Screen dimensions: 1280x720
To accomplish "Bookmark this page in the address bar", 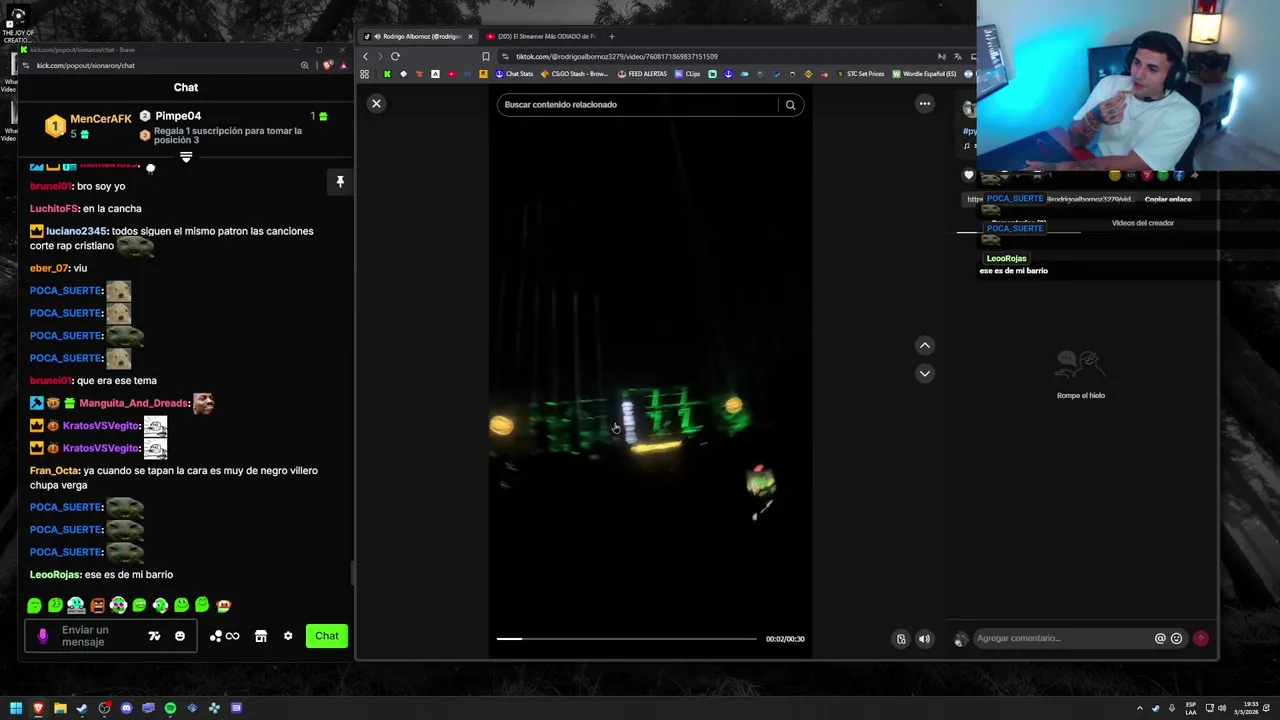I will click(x=486, y=57).
